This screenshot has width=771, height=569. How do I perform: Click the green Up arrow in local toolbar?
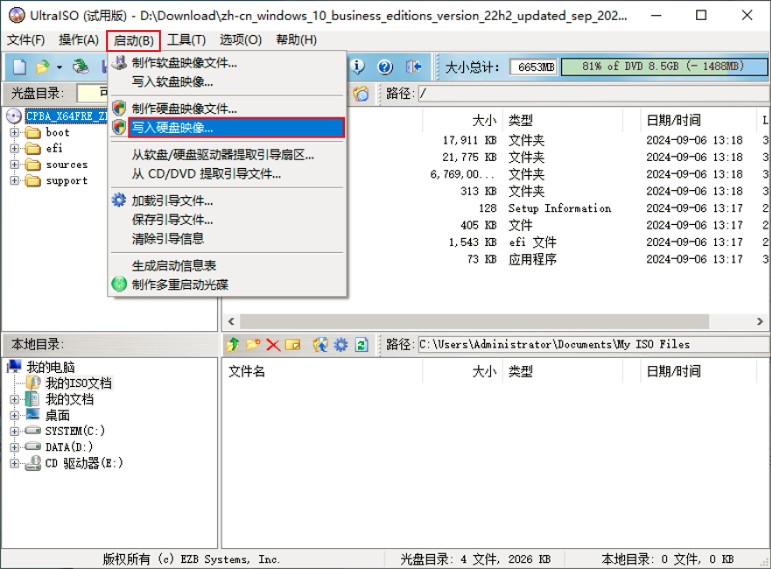(x=233, y=345)
